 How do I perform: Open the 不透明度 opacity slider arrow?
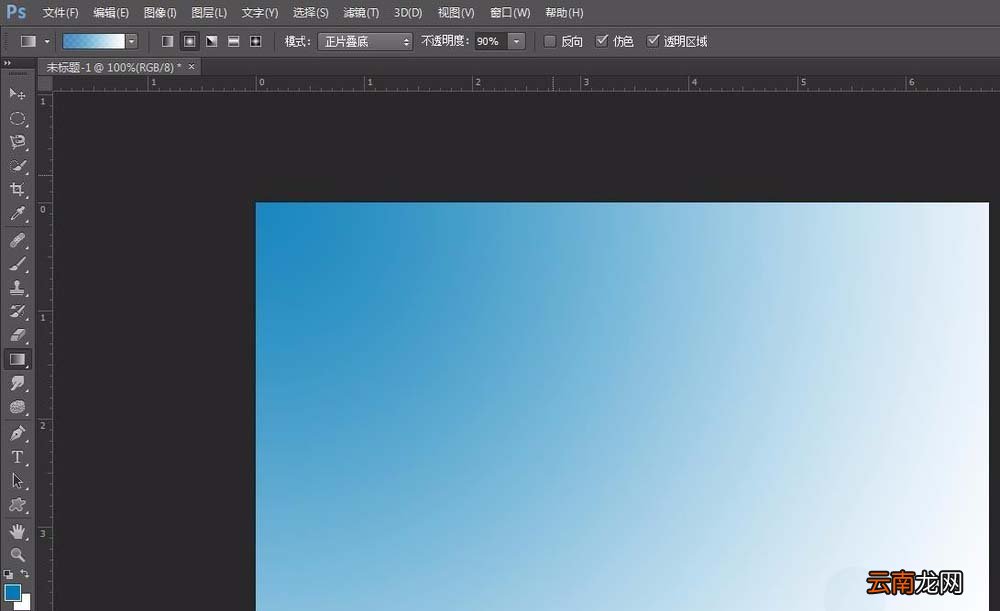pos(517,41)
